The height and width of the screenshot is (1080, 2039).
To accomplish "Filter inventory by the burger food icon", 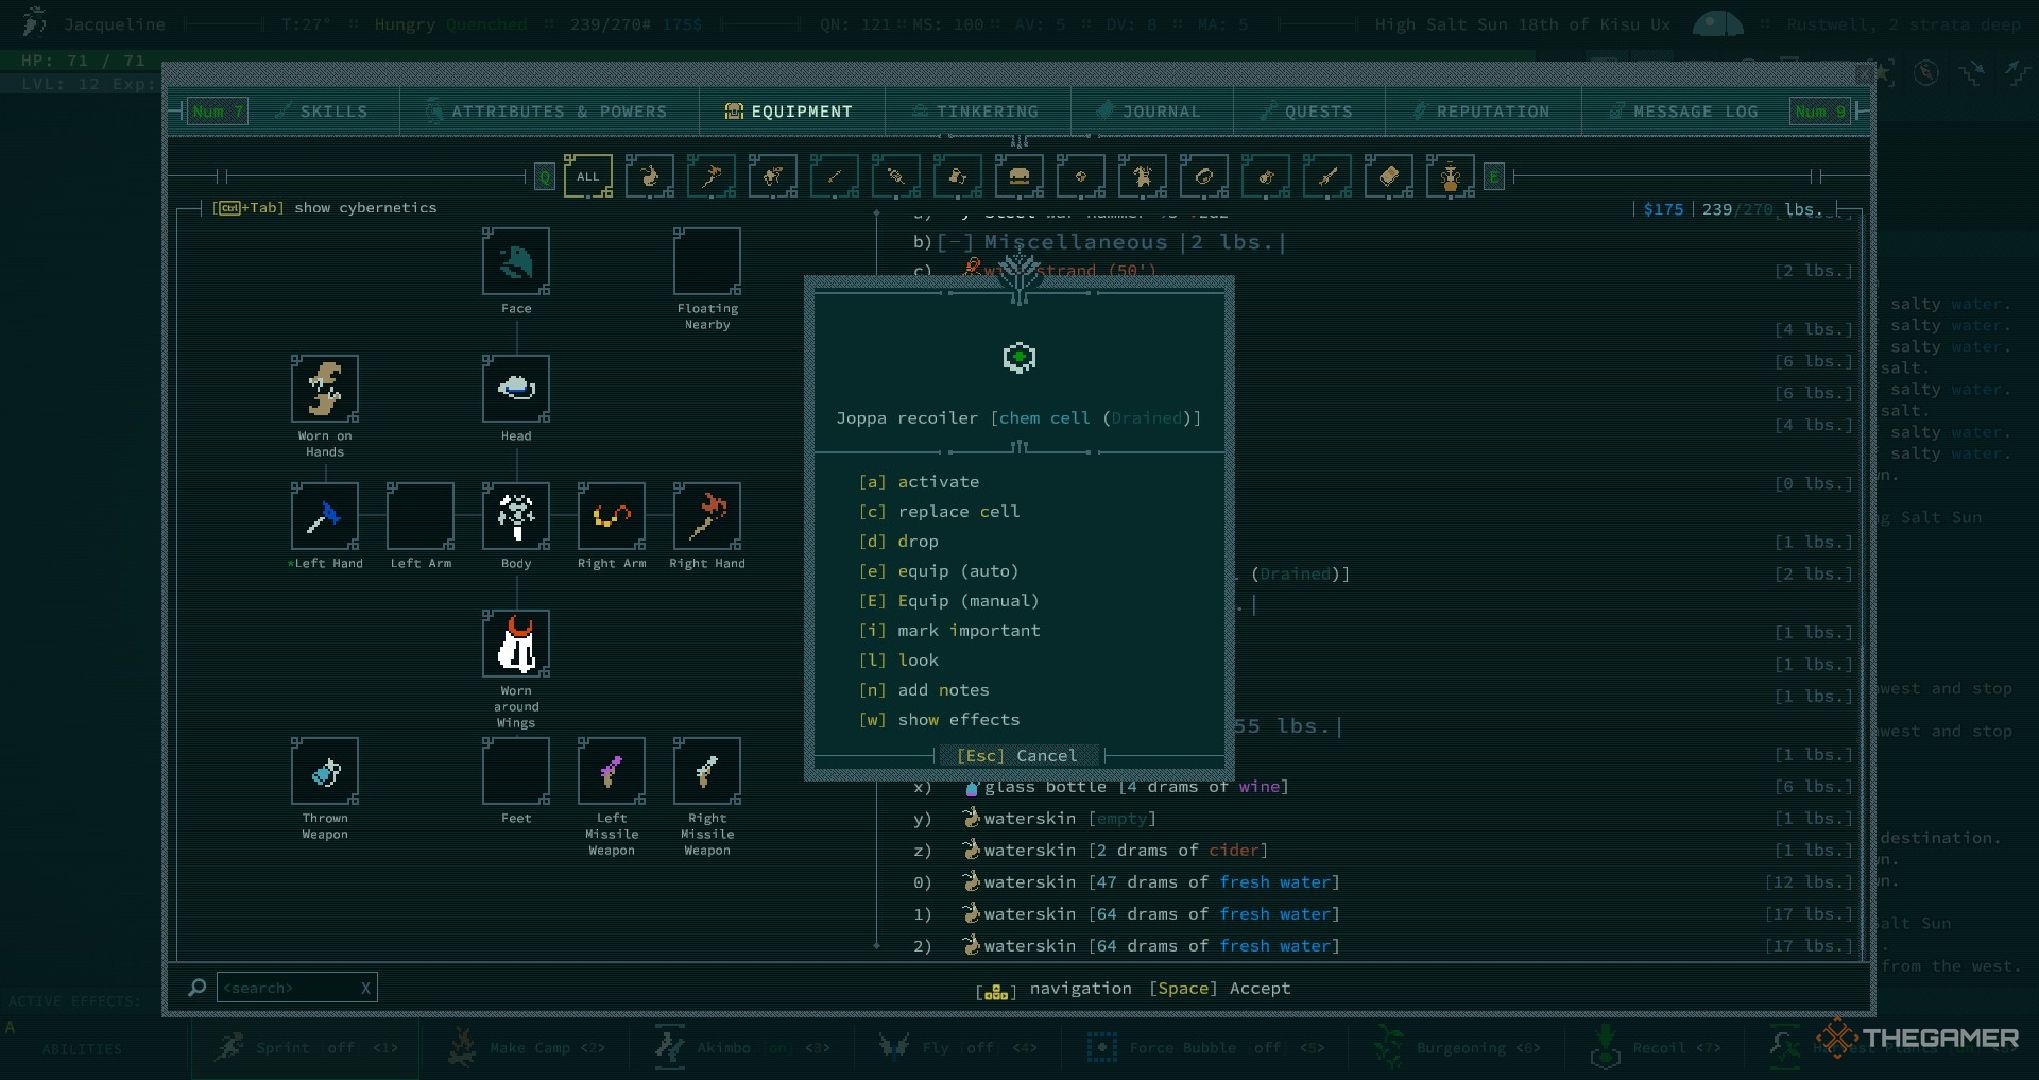I will 1019,177.
